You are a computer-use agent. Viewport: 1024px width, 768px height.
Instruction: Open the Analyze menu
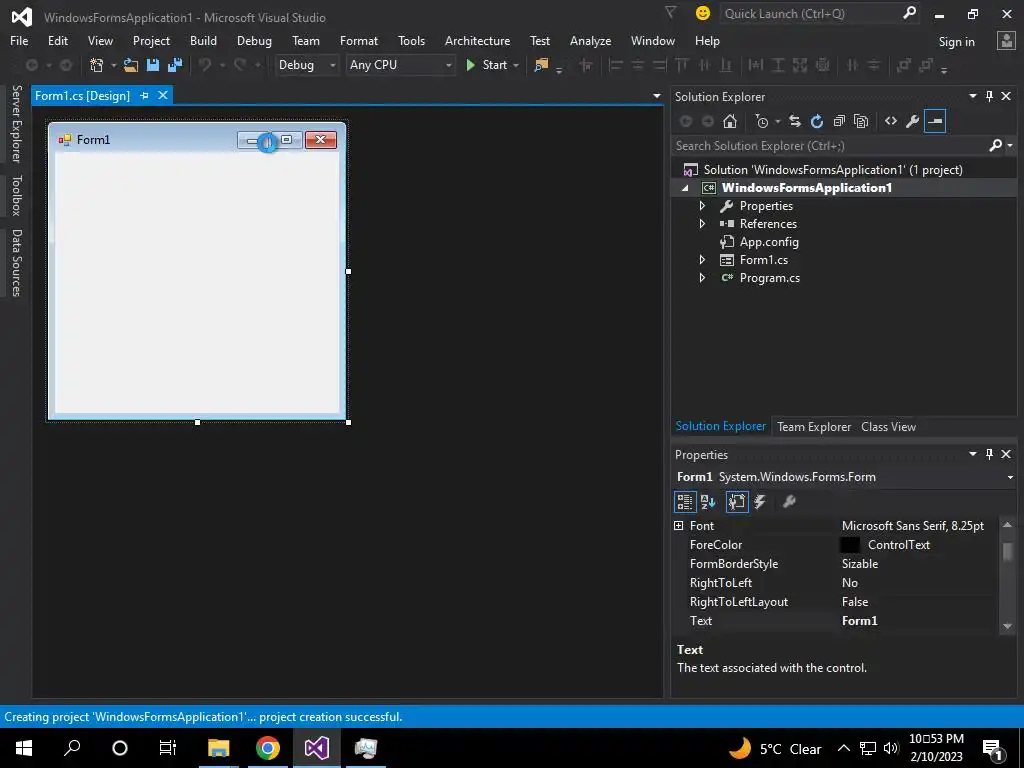[590, 40]
